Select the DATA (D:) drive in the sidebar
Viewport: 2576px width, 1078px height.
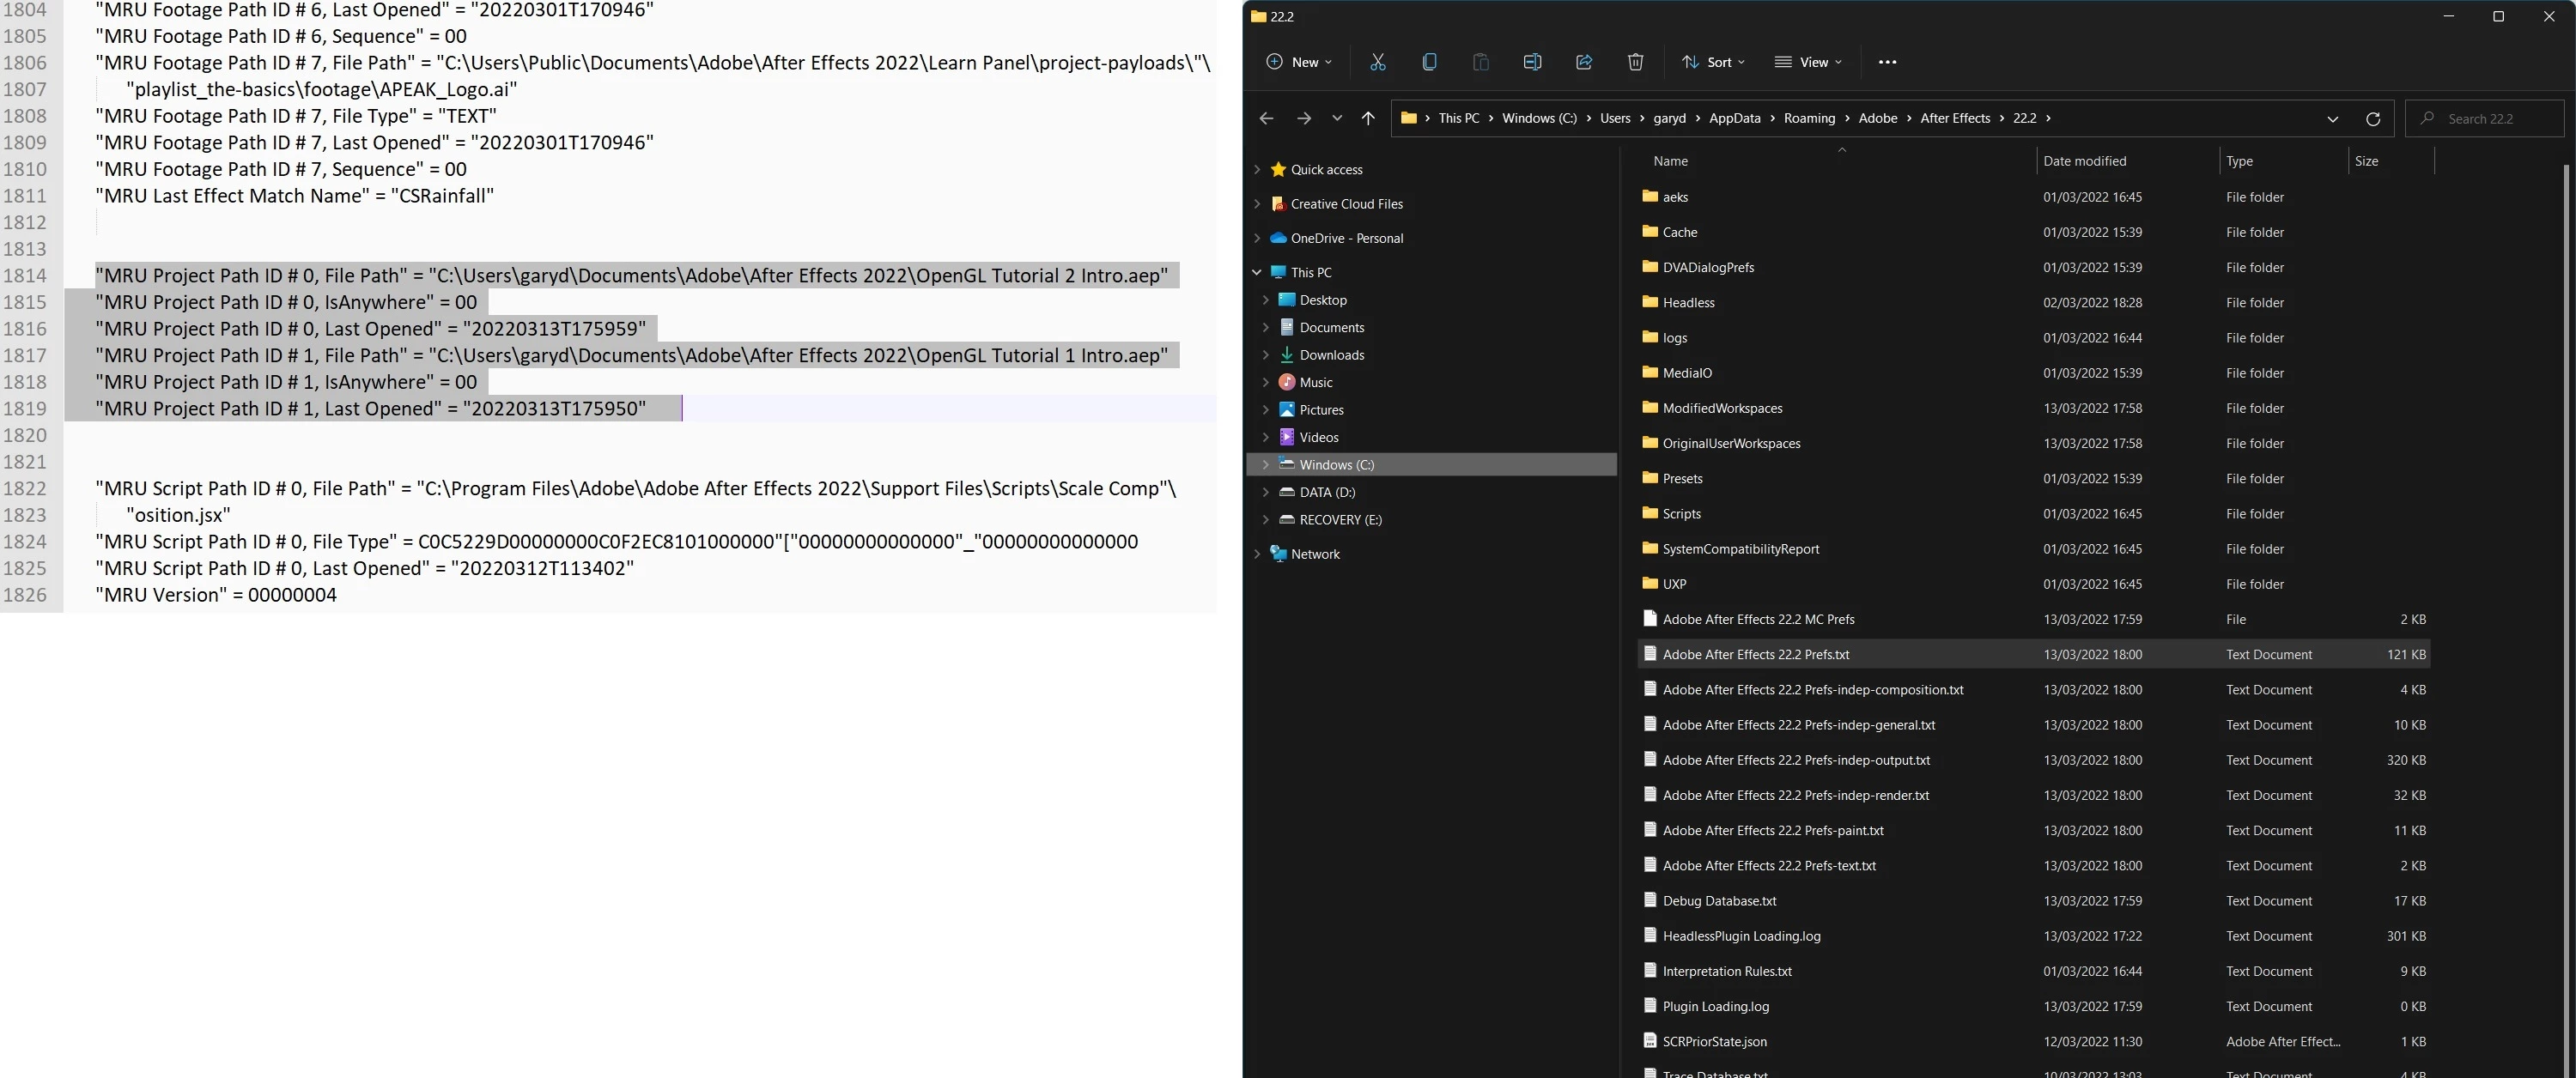pyautogui.click(x=1327, y=492)
